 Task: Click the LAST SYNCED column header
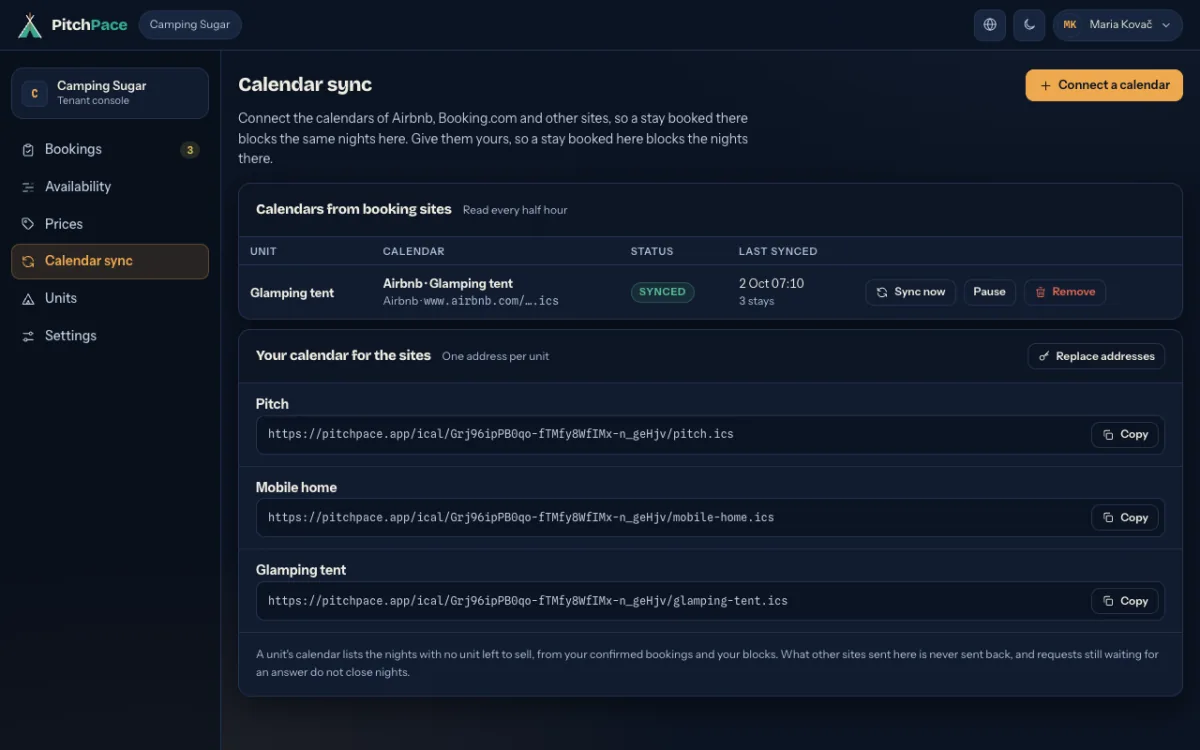pyautogui.click(x=778, y=251)
